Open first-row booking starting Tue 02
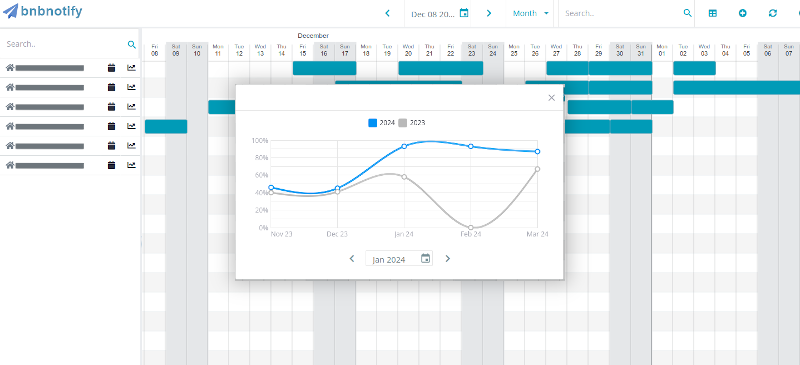The height and width of the screenshot is (365, 800). tap(694, 68)
